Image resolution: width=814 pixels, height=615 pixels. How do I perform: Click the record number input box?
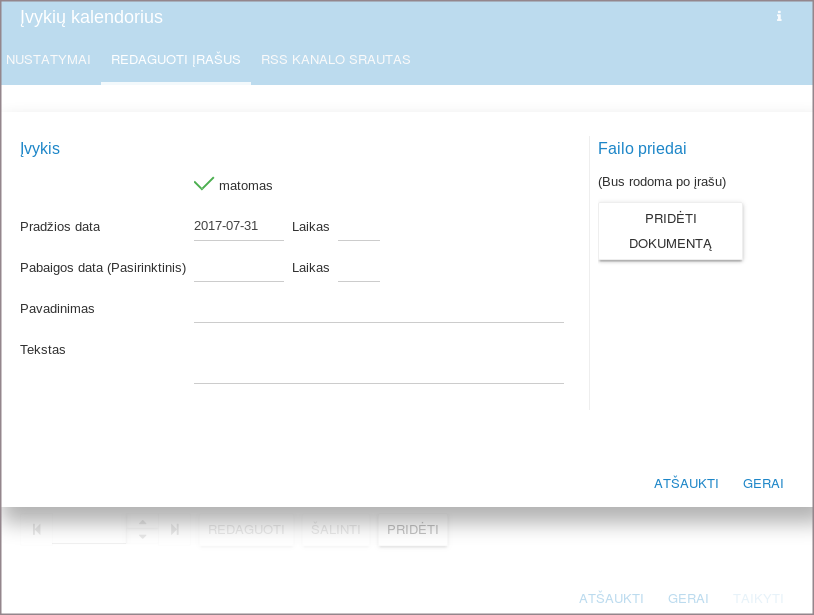coord(89,529)
